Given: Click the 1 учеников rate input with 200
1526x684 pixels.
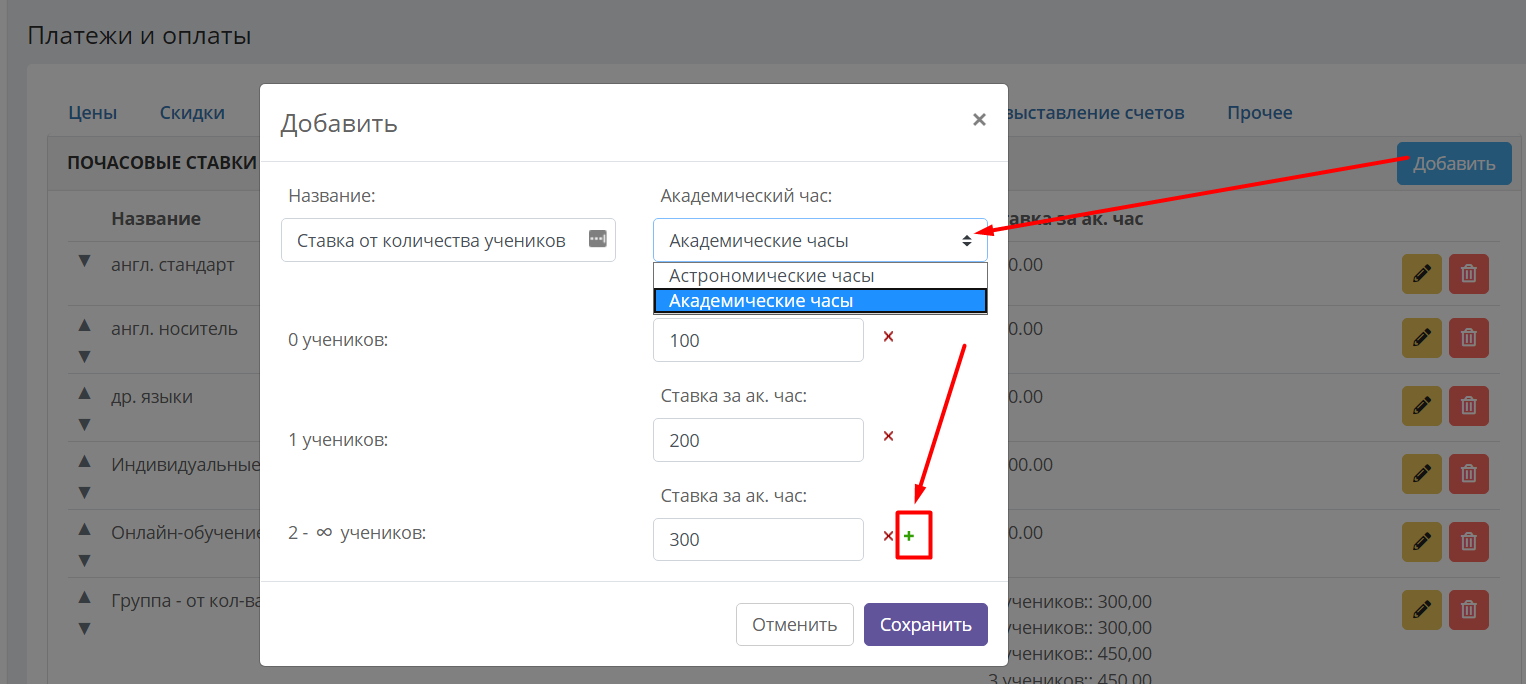Looking at the screenshot, I should point(758,440).
